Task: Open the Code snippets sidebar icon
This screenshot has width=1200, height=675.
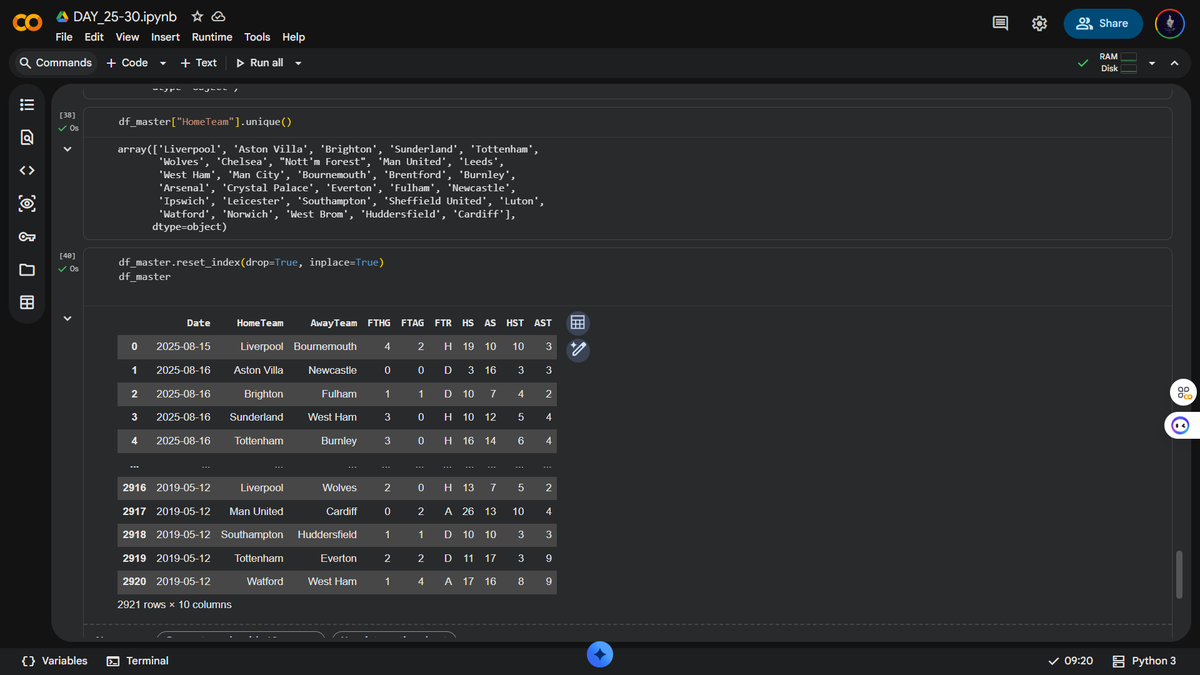Action: coord(27,170)
